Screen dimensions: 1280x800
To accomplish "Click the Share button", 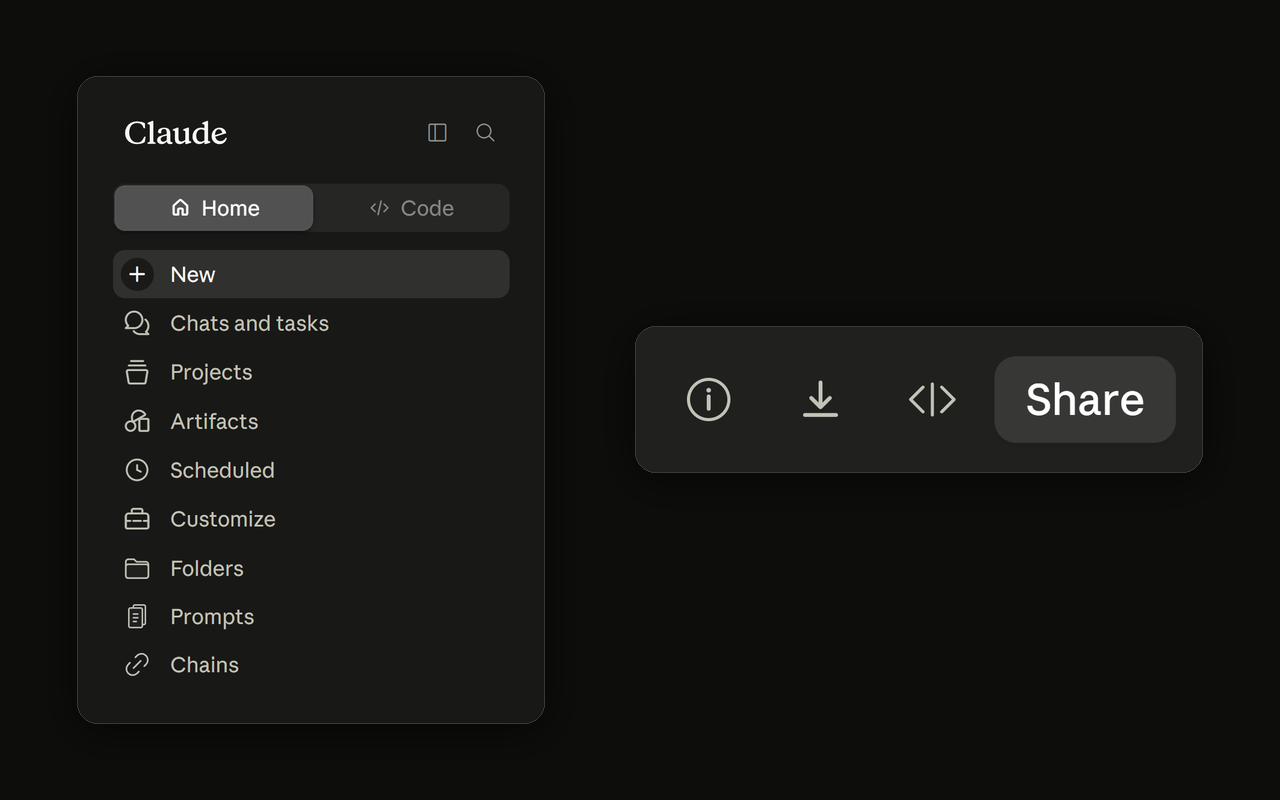I will coord(1085,399).
